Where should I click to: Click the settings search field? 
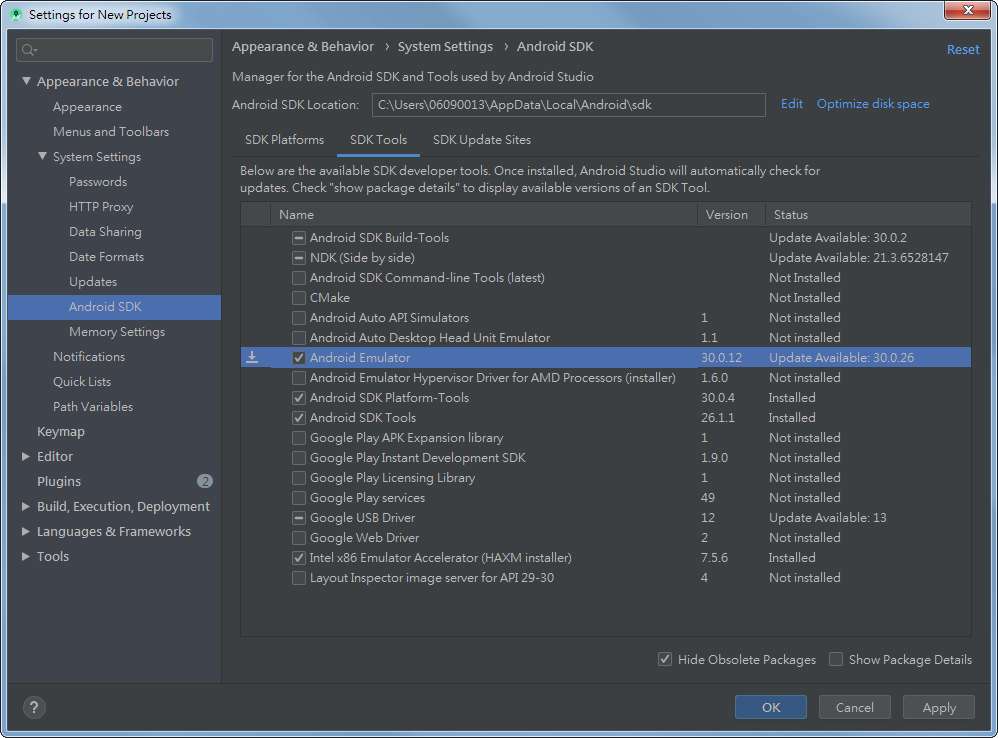115,50
